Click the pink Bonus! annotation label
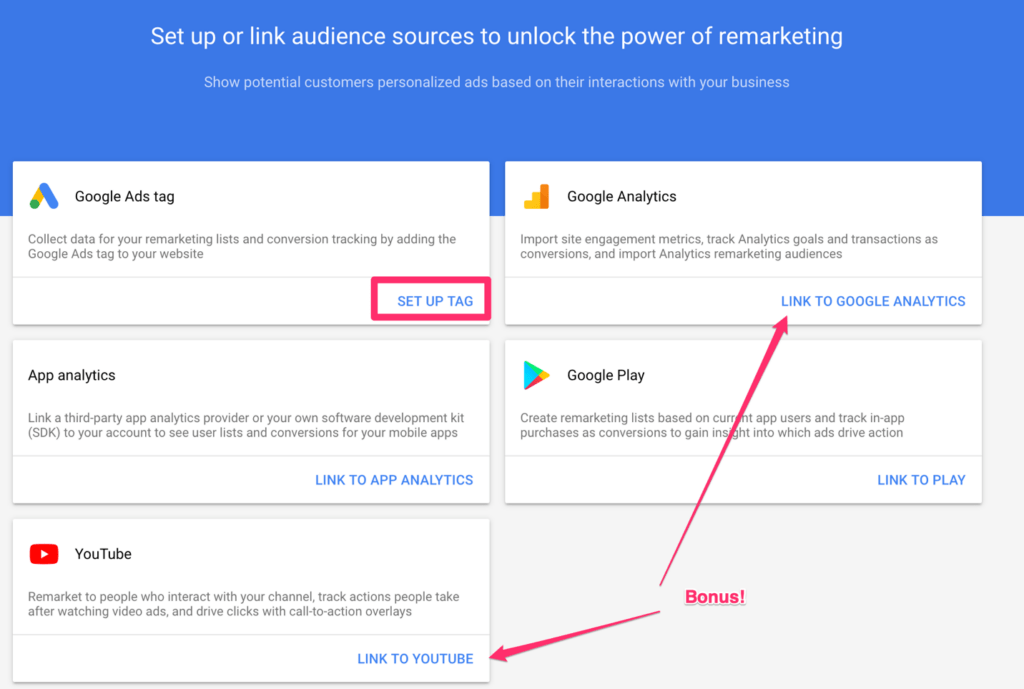This screenshot has height=689, width=1024. pos(715,597)
